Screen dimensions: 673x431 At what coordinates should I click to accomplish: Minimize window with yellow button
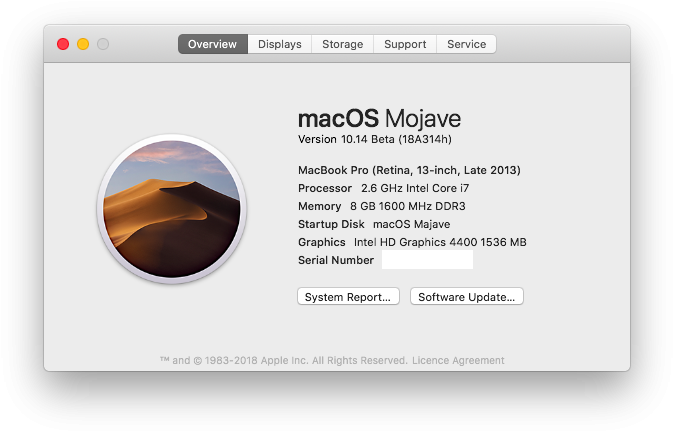tap(83, 44)
